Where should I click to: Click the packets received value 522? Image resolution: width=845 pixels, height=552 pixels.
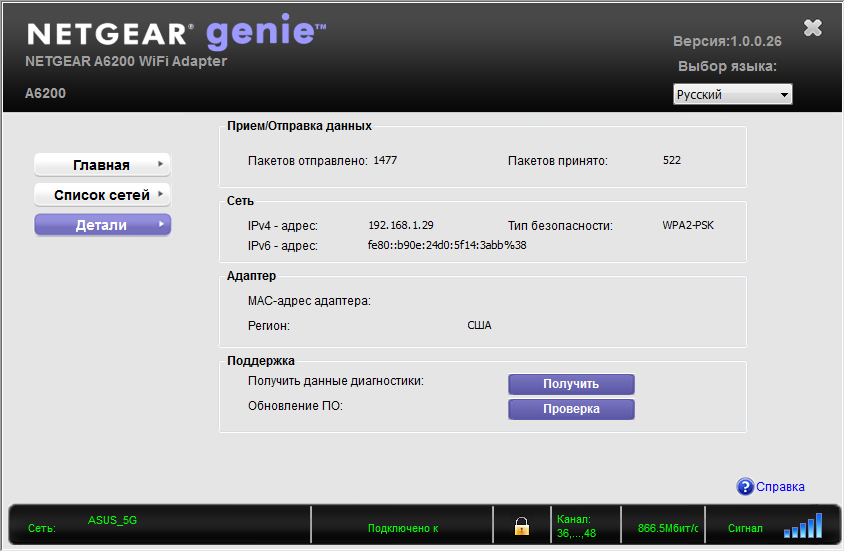(671, 161)
